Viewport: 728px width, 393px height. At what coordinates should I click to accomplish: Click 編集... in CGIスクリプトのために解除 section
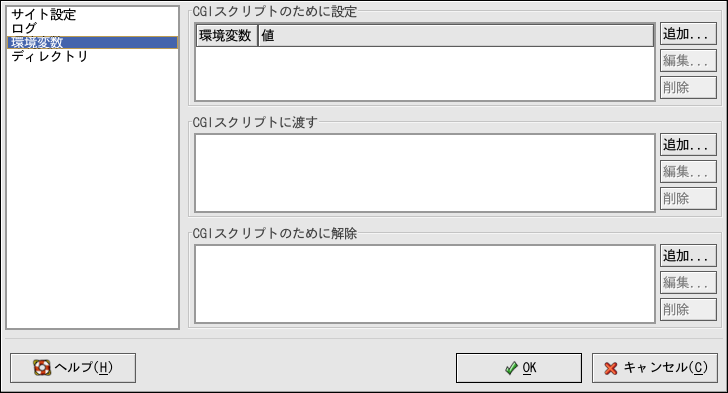(x=688, y=282)
